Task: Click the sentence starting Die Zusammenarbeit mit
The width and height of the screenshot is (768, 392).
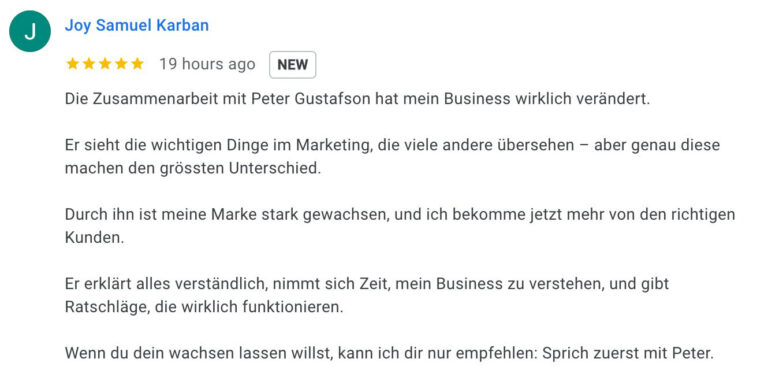Action: 358,99
